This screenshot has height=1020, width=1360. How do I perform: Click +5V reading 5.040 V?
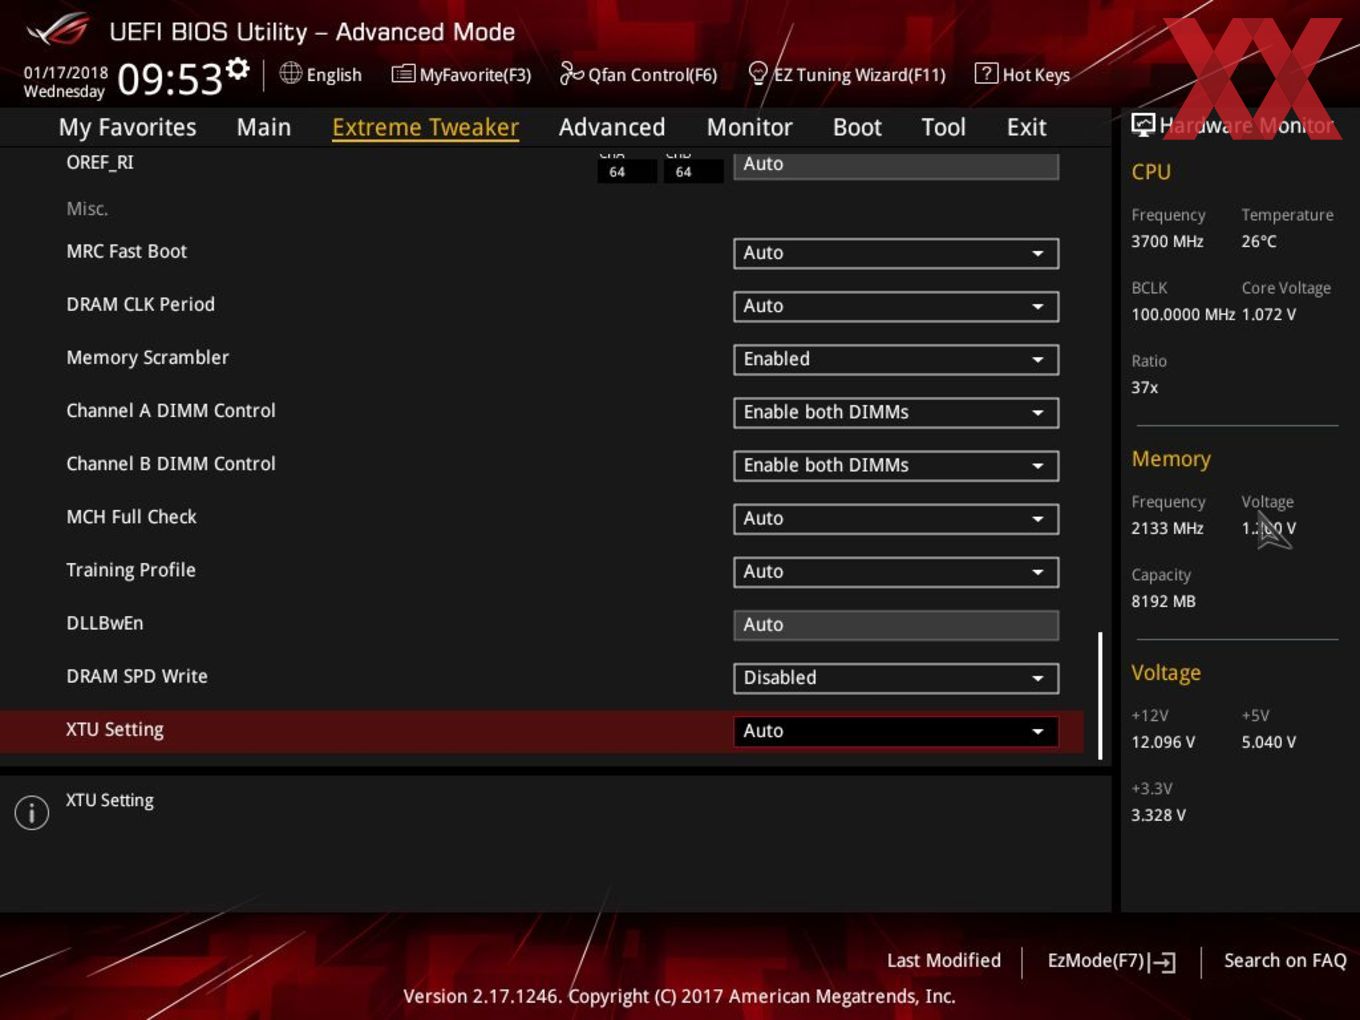[x=1268, y=742]
